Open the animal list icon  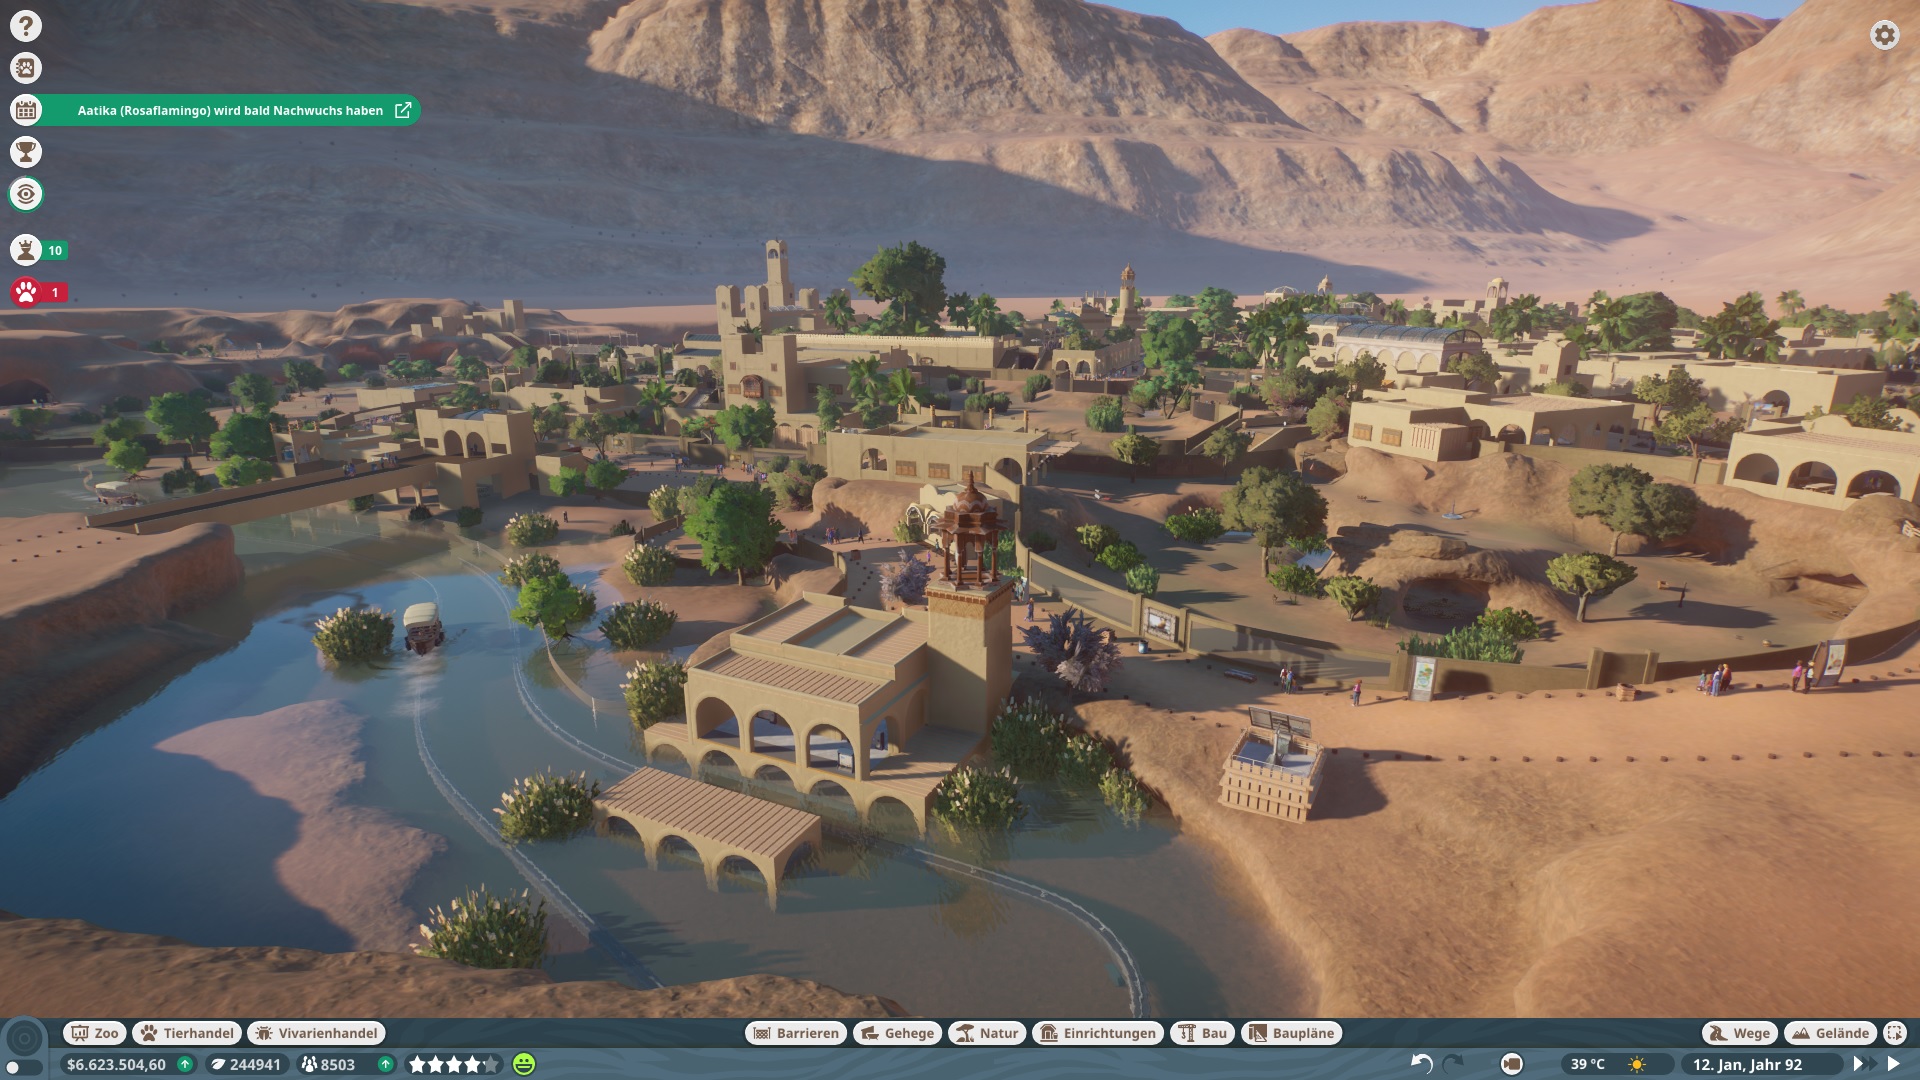[26, 68]
